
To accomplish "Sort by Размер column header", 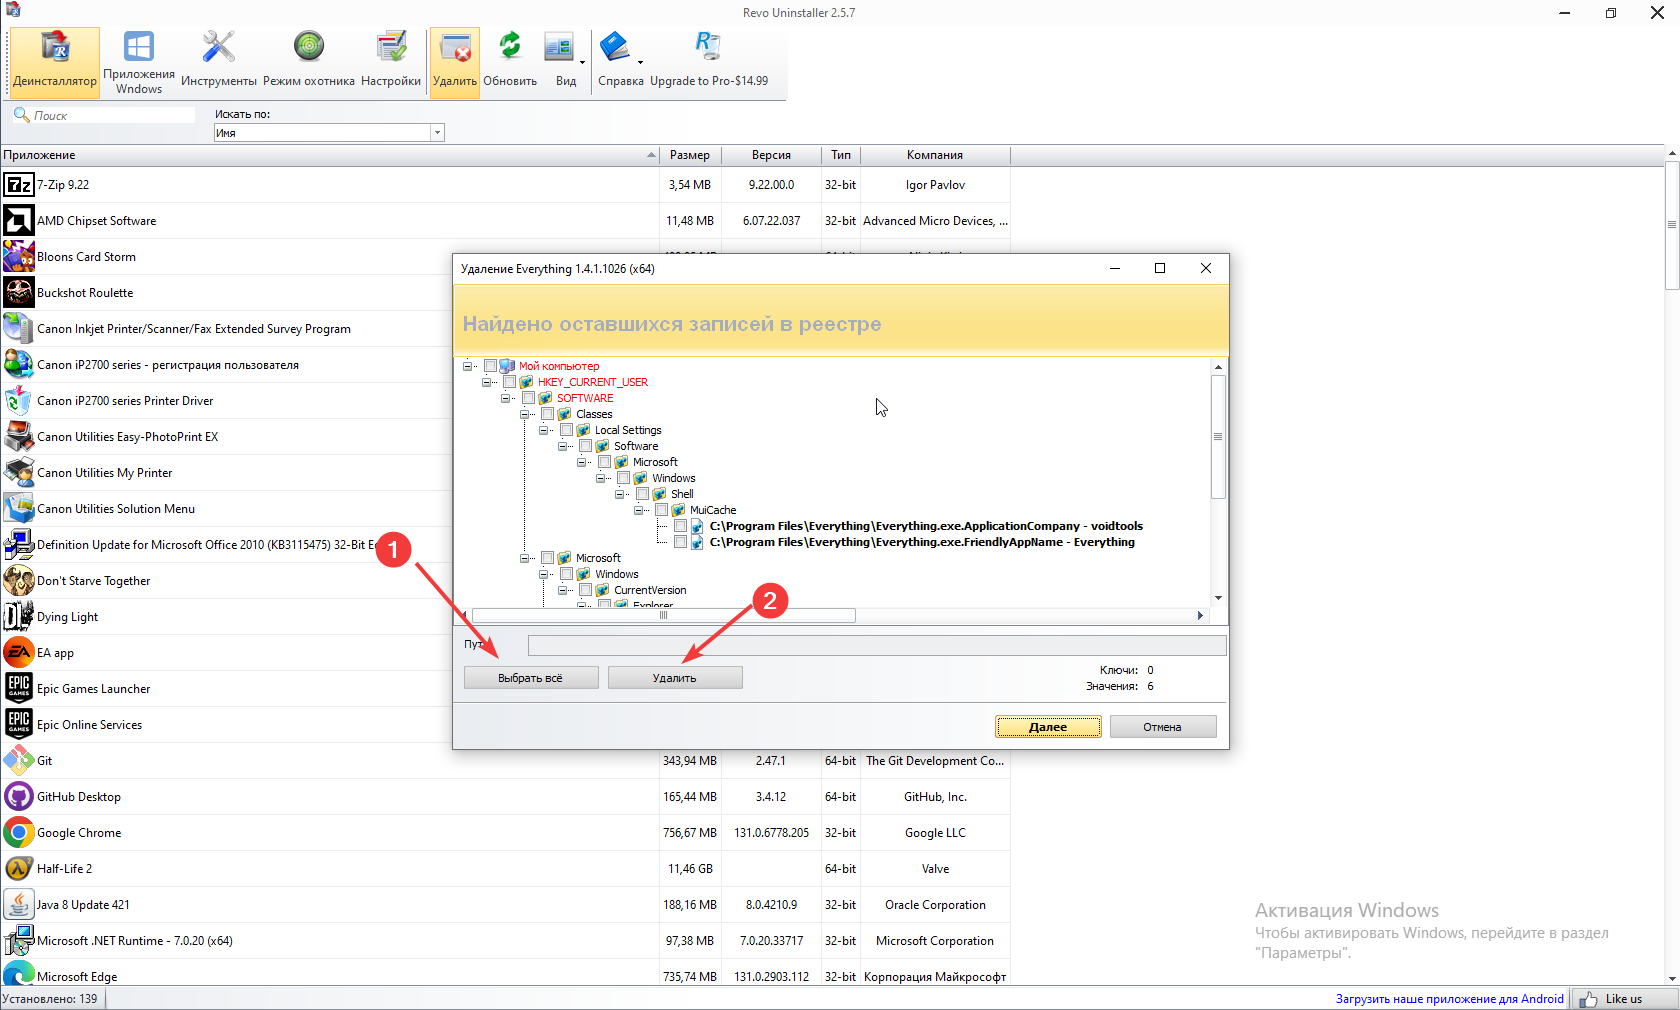I will 690,155.
